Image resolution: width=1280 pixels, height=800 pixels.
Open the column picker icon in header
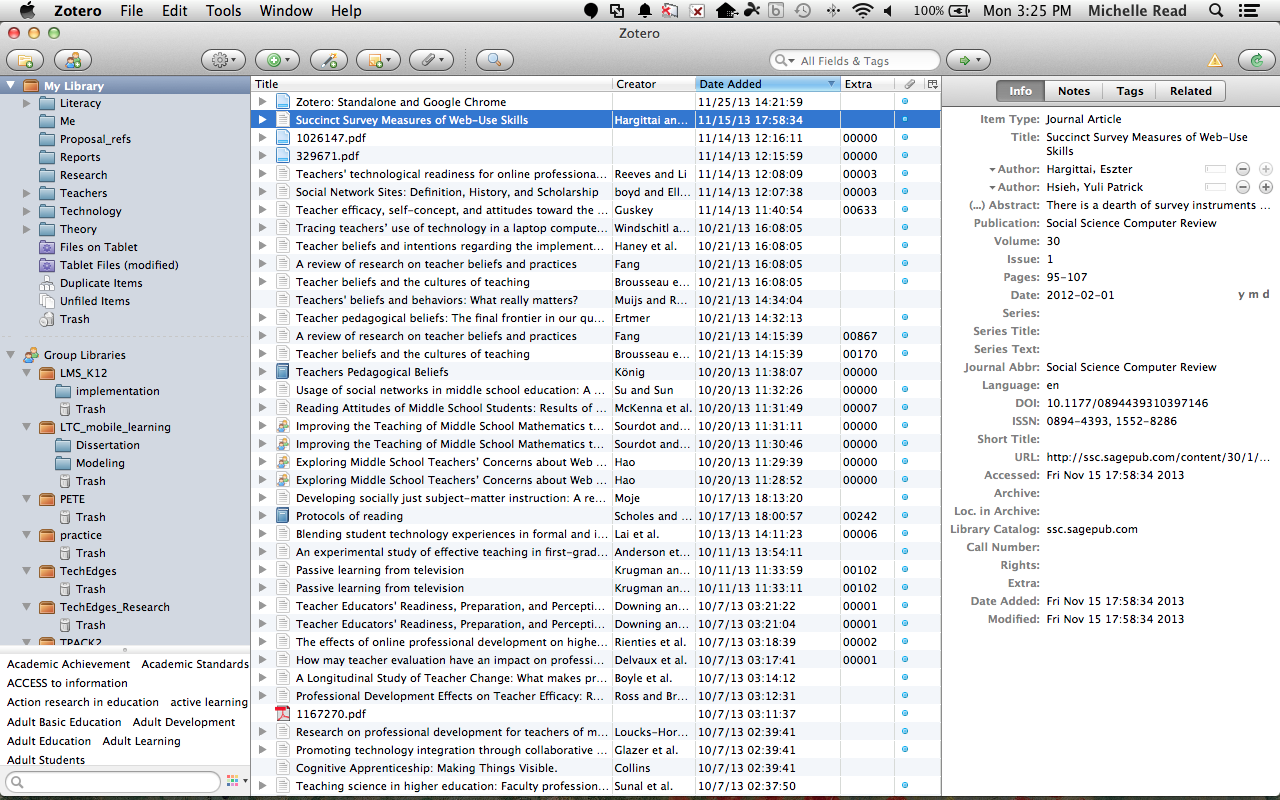click(932, 84)
